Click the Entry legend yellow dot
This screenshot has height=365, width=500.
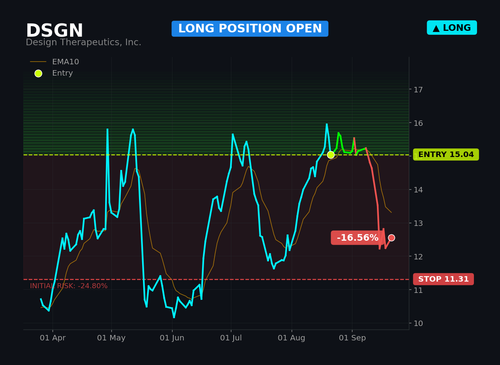click(38, 73)
